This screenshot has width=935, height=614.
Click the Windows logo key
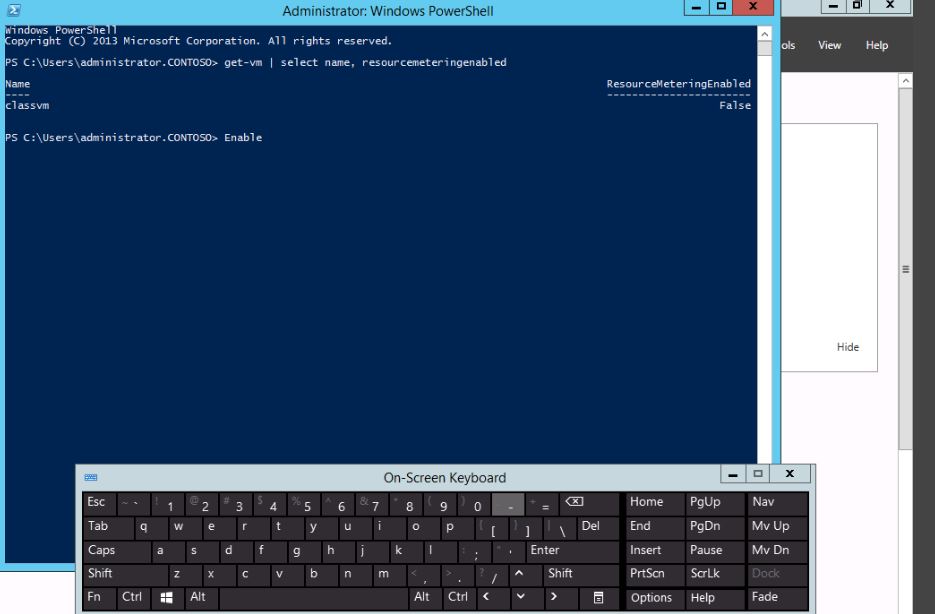click(165, 597)
